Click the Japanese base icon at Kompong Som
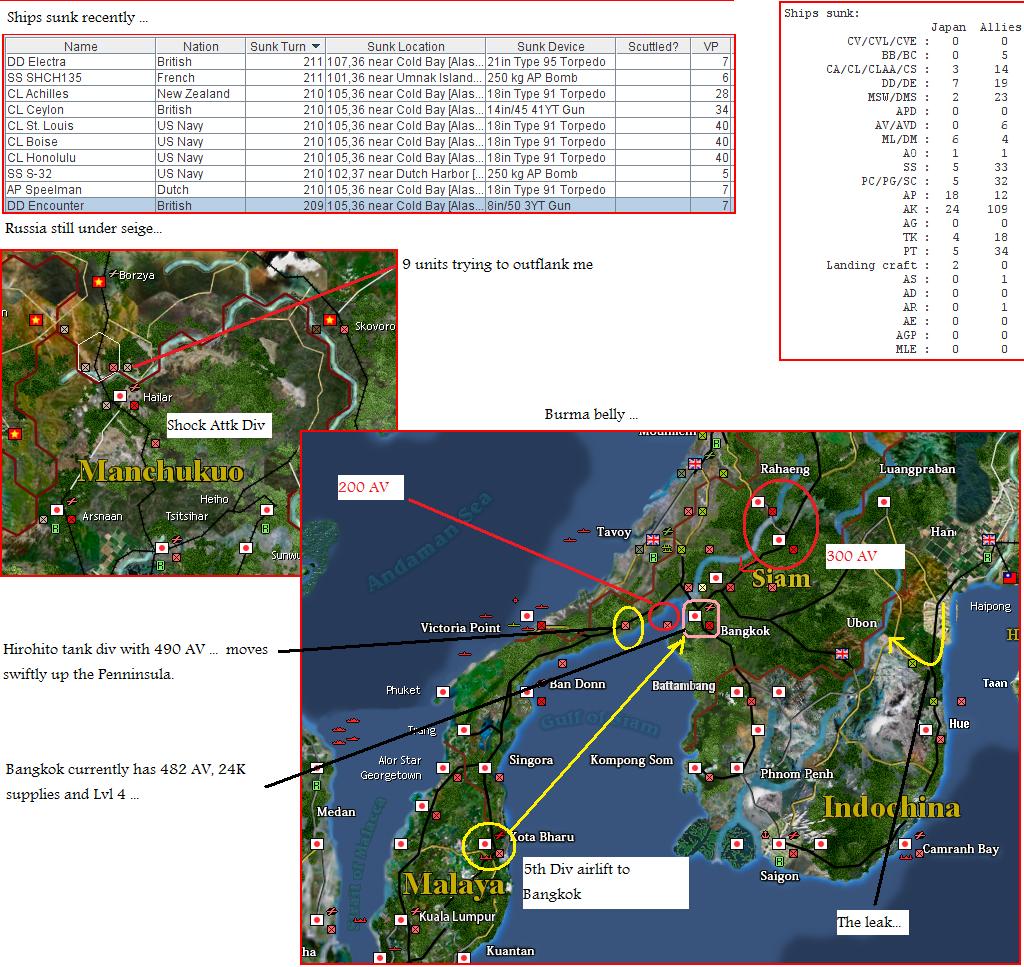This screenshot has width=1024, height=967. [695, 767]
